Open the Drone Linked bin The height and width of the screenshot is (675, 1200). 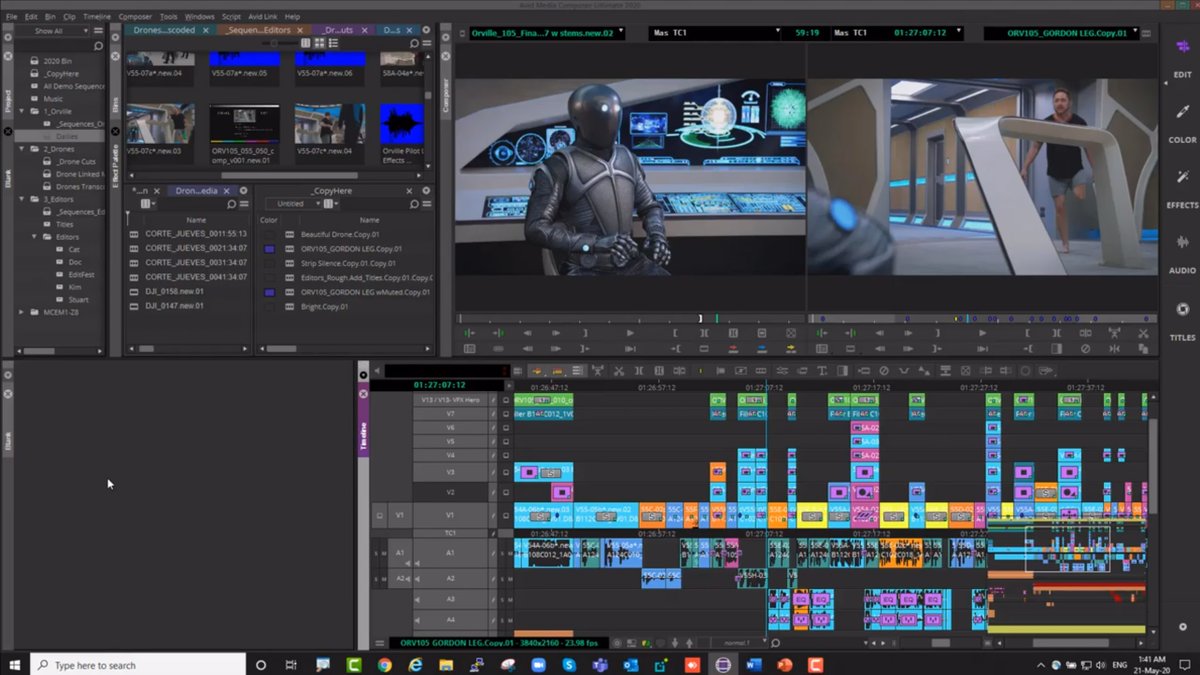click(80, 174)
